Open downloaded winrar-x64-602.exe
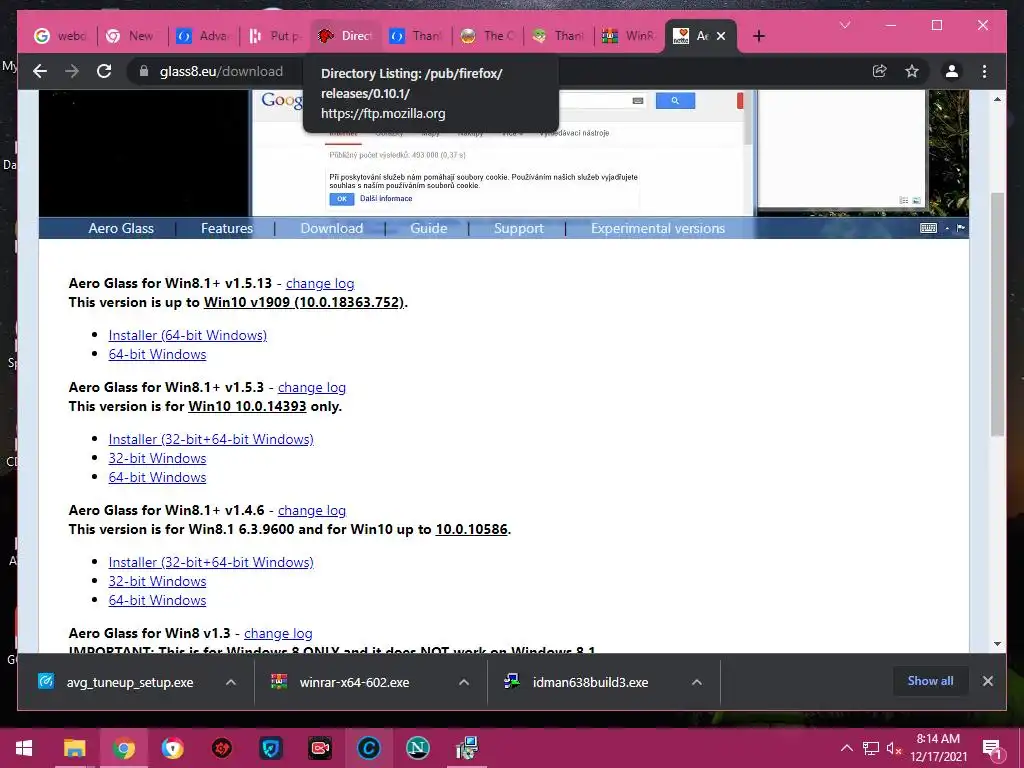This screenshot has height=768, width=1024. point(355,682)
